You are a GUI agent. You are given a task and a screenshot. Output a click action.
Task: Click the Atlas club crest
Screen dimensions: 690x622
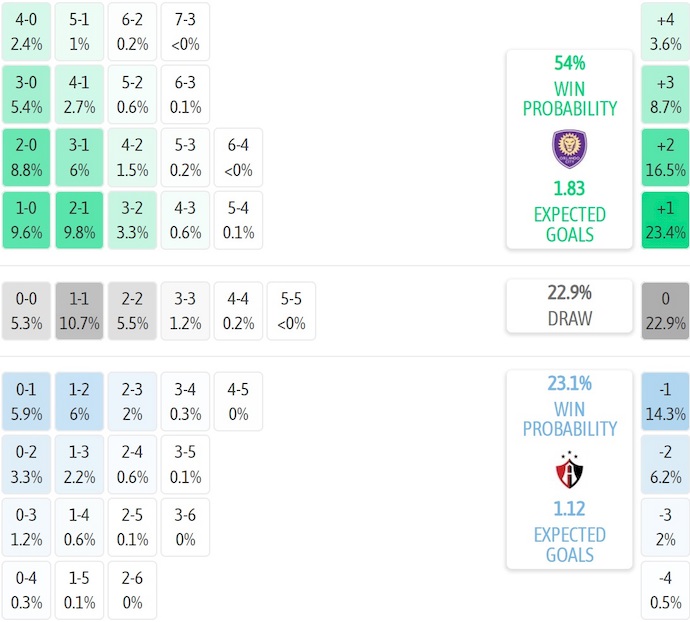click(569, 469)
